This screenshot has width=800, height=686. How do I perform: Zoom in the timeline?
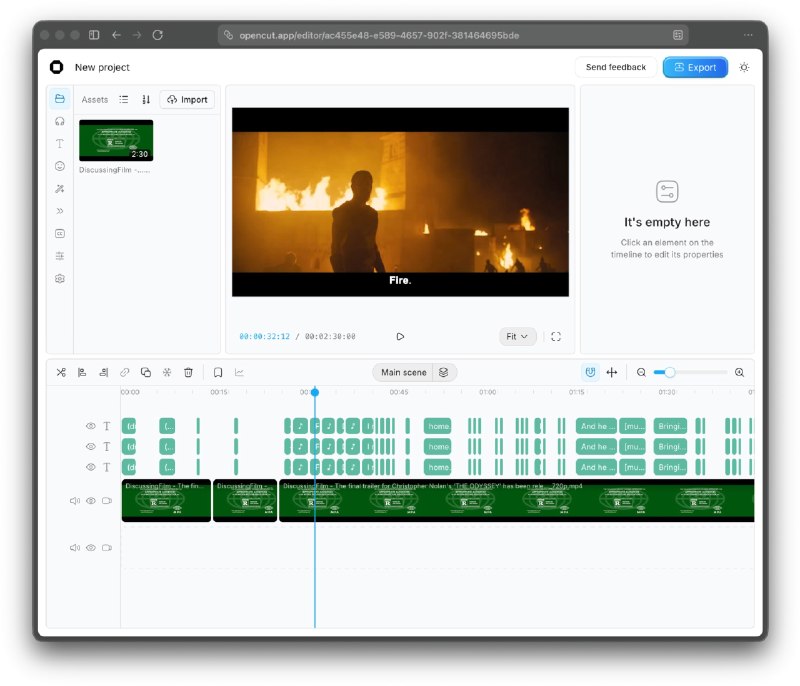[739, 372]
